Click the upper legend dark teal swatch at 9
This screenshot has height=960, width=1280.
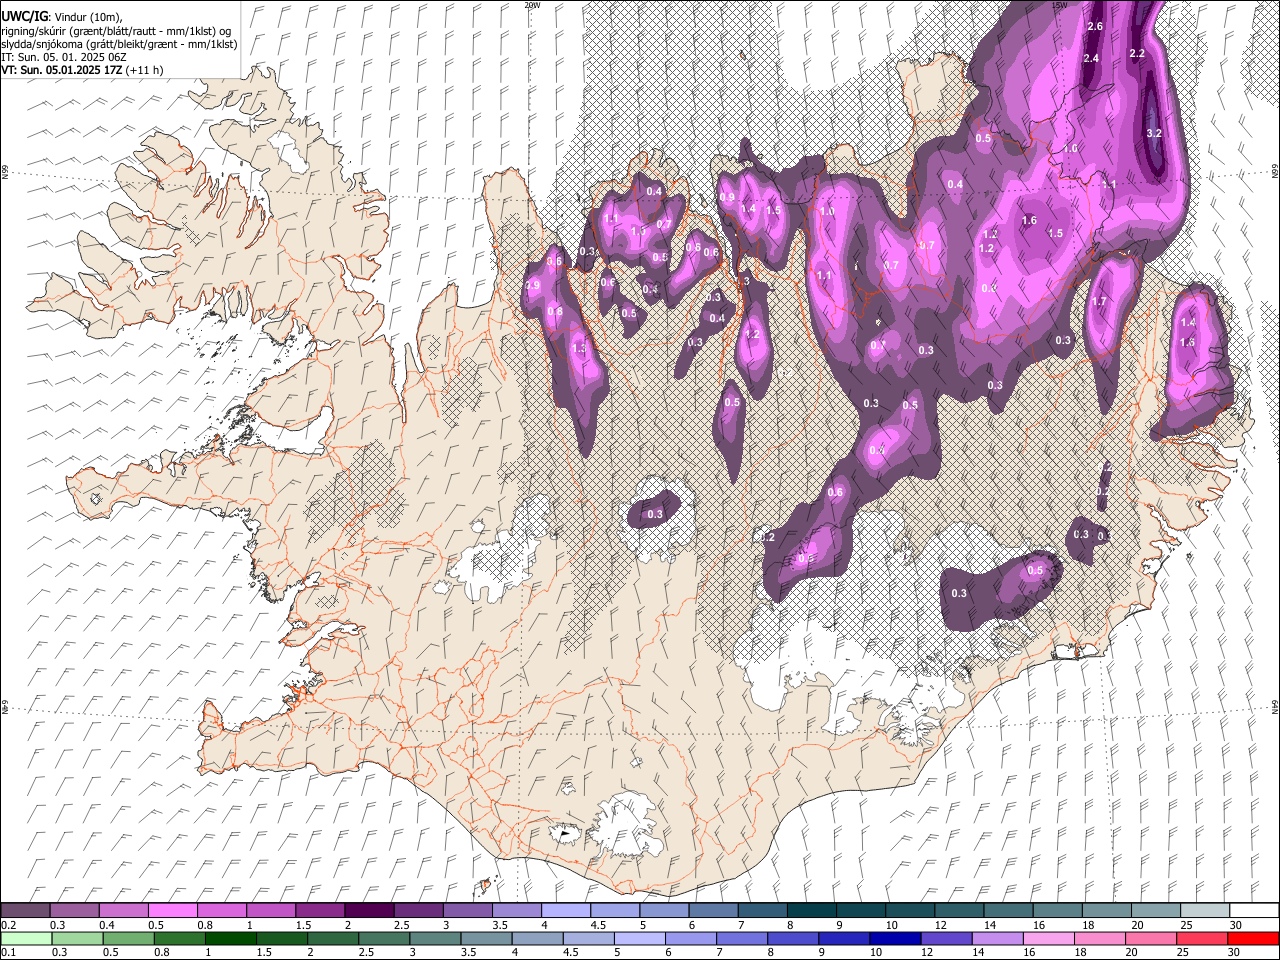click(x=860, y=911)
